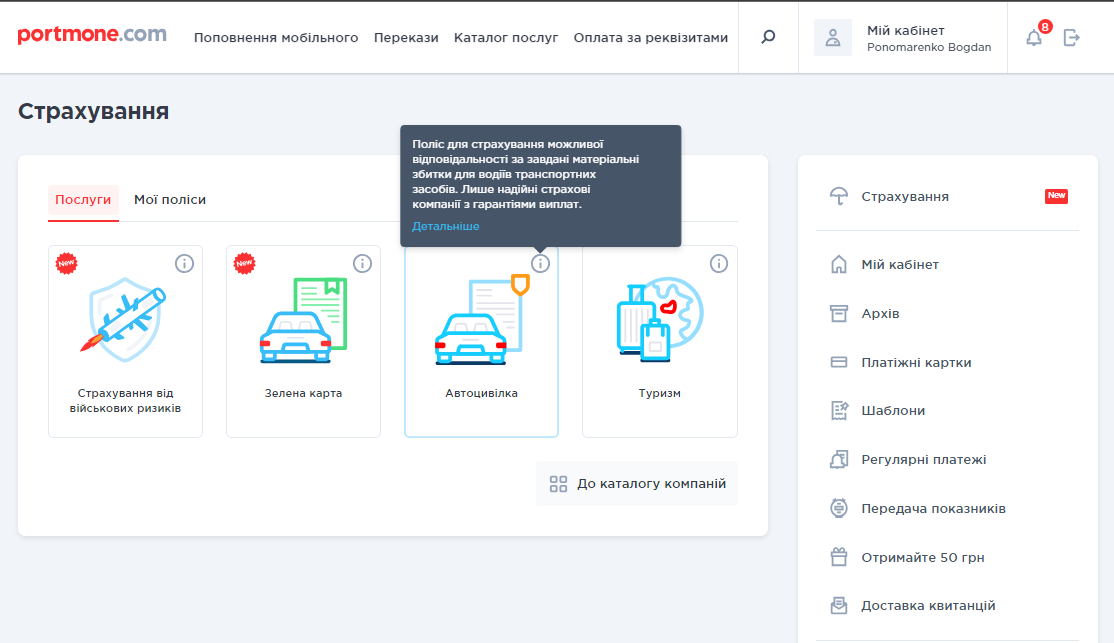Open the search magnifier icon
Image resolution: width=1114 pixels, height=643 pixels.
[768, 37]
